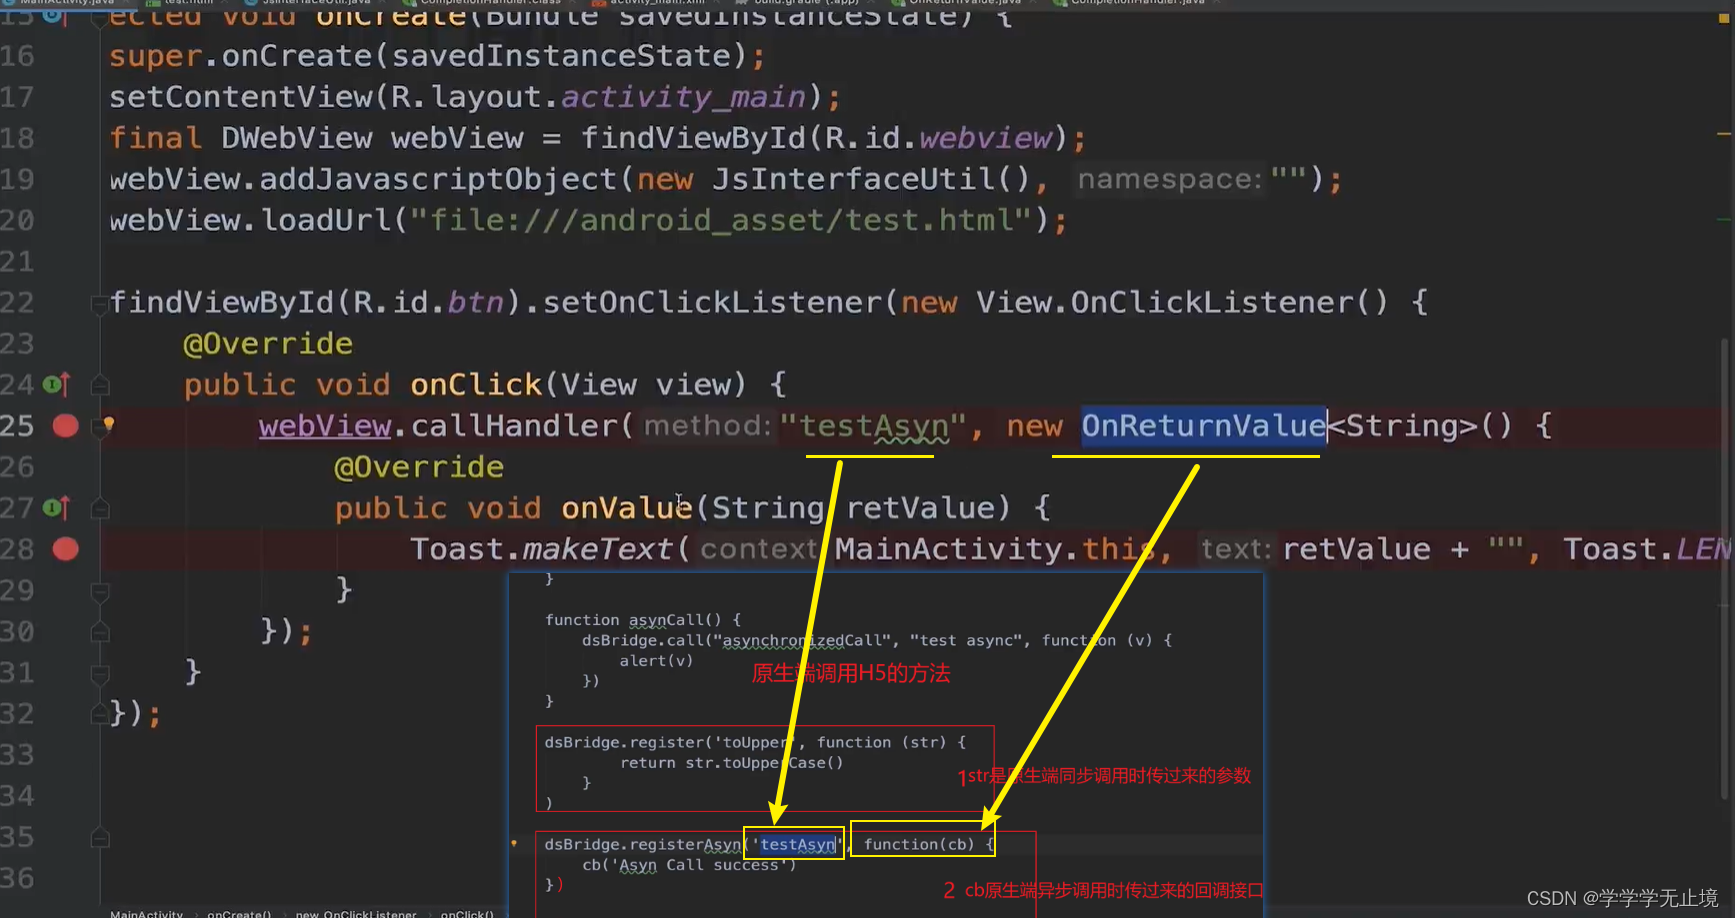Screen dimensions: 1735x918
Task: Click the asynCall function name in the snippet
Action: 664,620
